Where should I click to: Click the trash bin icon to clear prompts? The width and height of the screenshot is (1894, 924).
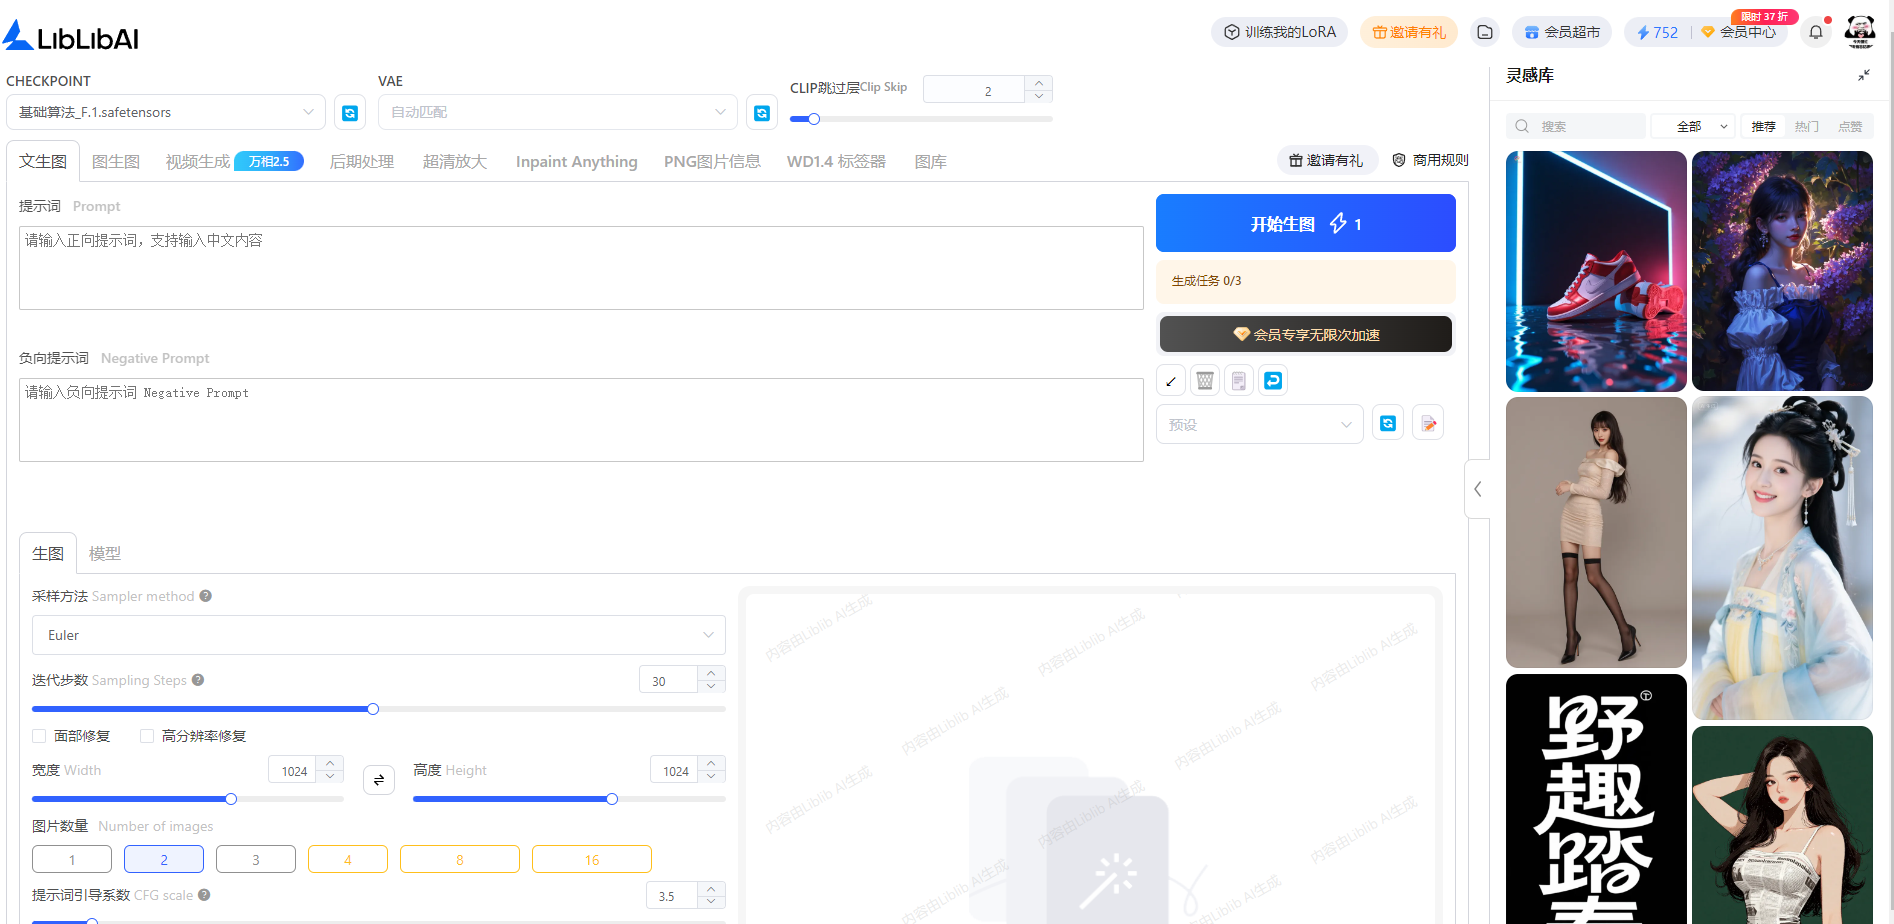[x=1205, y=381]
